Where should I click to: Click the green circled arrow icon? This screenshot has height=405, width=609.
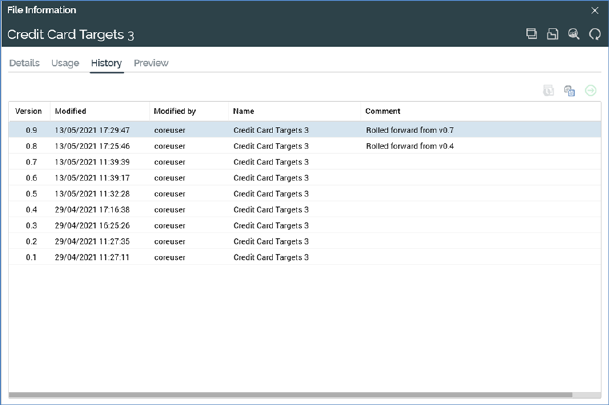point(591,90)
